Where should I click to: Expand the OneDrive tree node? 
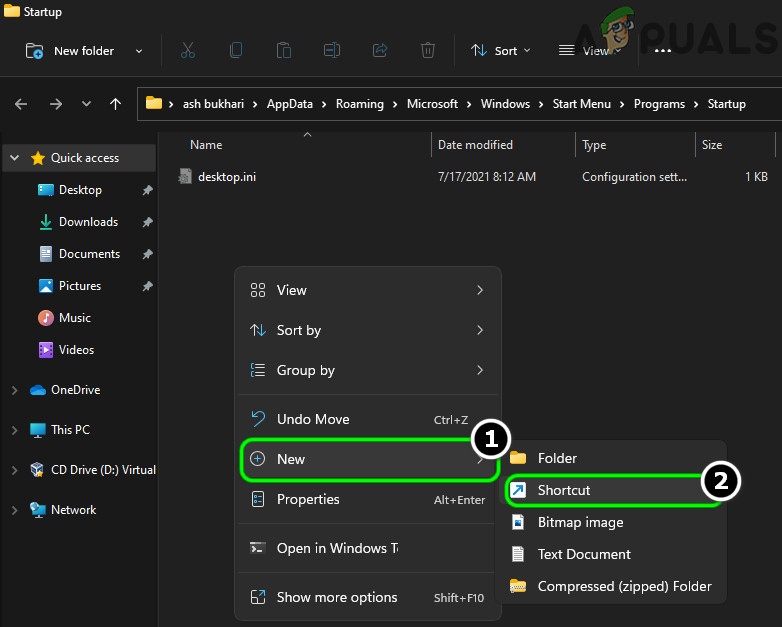click(x=14, y=390)
